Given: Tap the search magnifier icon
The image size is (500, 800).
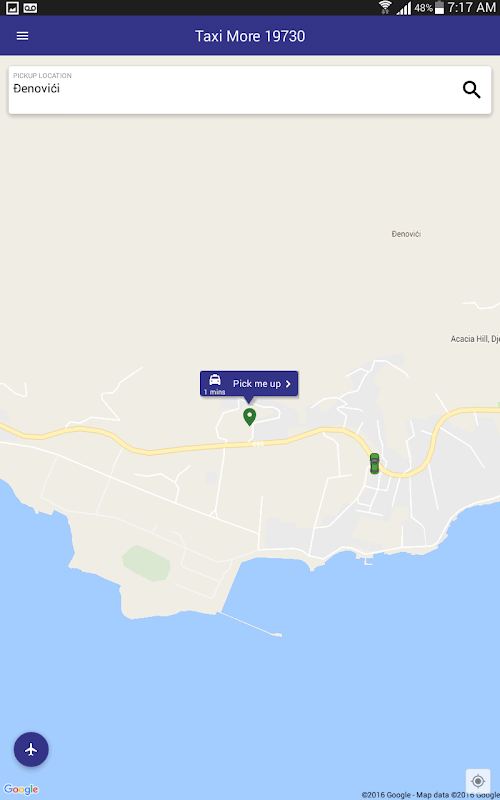Looking at the screenshot, I should click(471, 90).
